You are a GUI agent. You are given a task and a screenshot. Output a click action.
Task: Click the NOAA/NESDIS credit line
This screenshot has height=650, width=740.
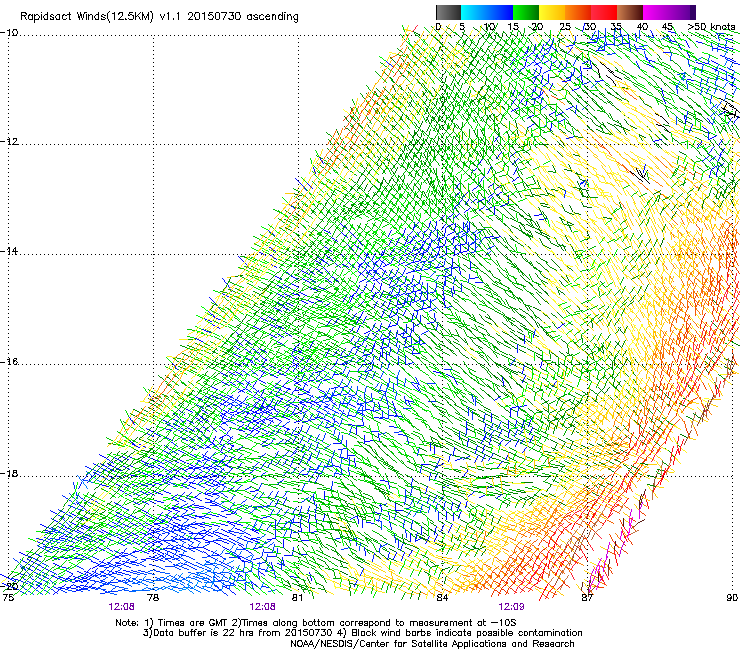[x=432, y=644]
